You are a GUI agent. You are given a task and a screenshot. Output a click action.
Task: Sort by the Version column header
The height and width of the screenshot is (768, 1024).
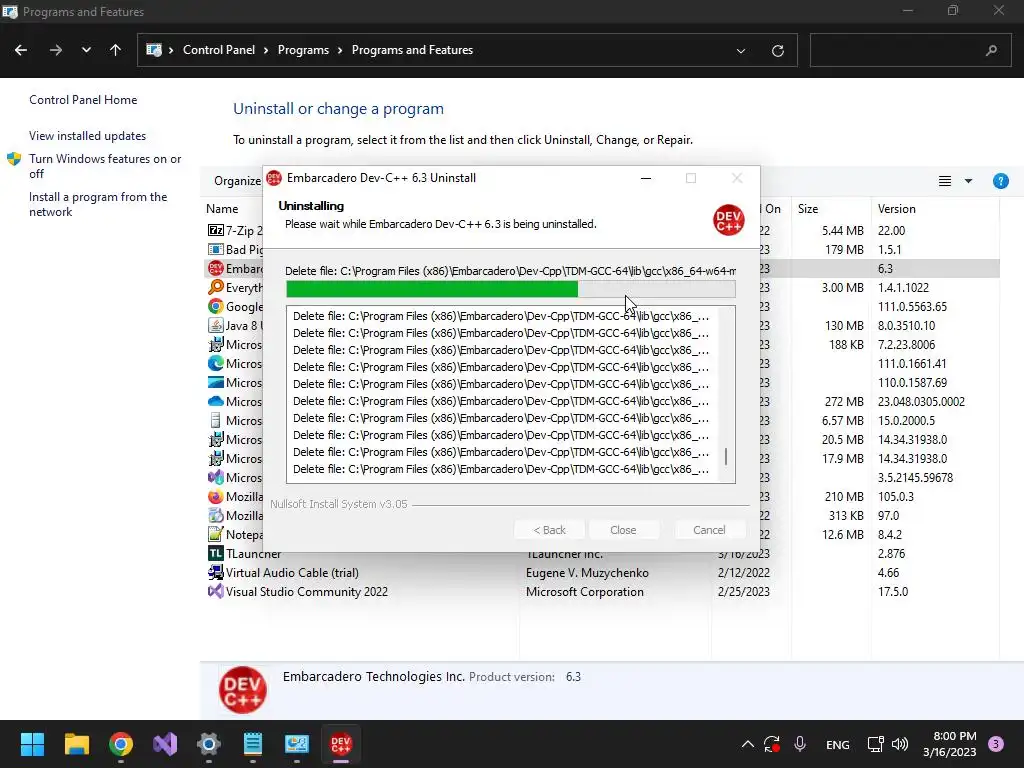(896, 209)
